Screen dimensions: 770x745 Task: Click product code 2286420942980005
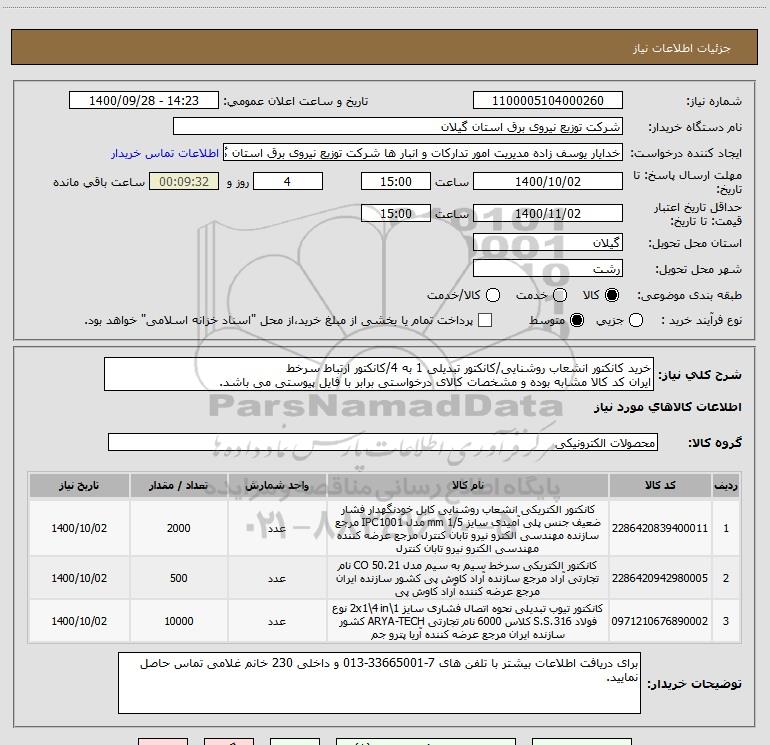pos(660,579)
